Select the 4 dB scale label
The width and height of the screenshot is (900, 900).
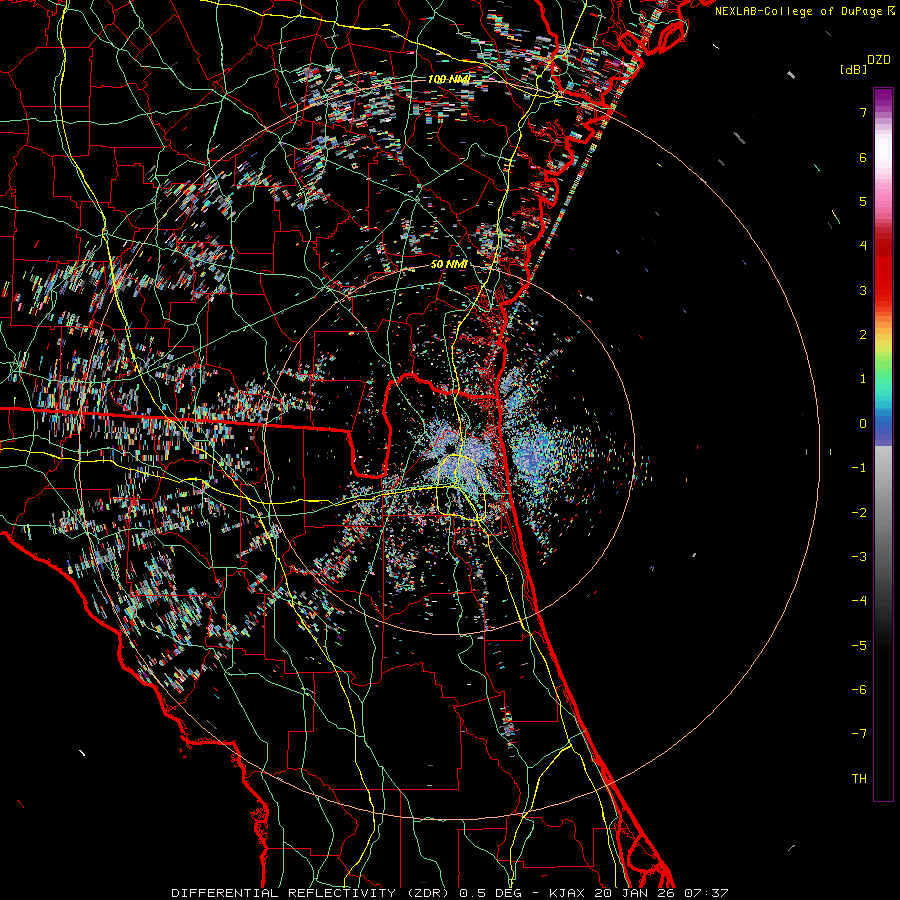coord(863,246)
